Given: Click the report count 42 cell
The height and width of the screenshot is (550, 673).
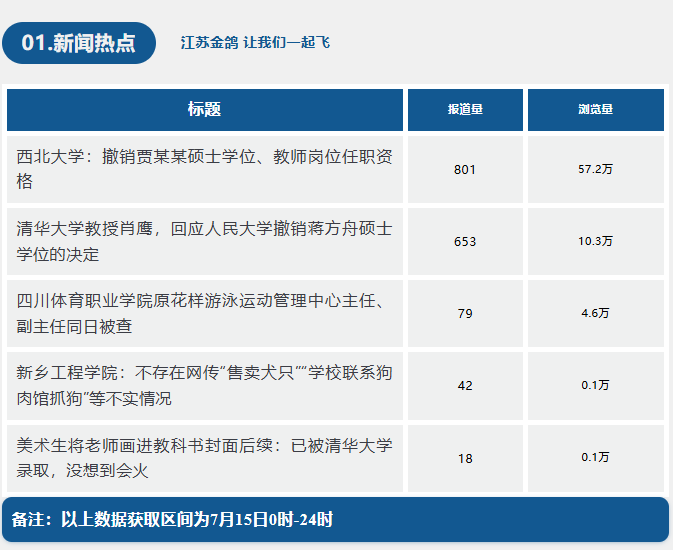Looking at the screenshot, I should [465, 386].
